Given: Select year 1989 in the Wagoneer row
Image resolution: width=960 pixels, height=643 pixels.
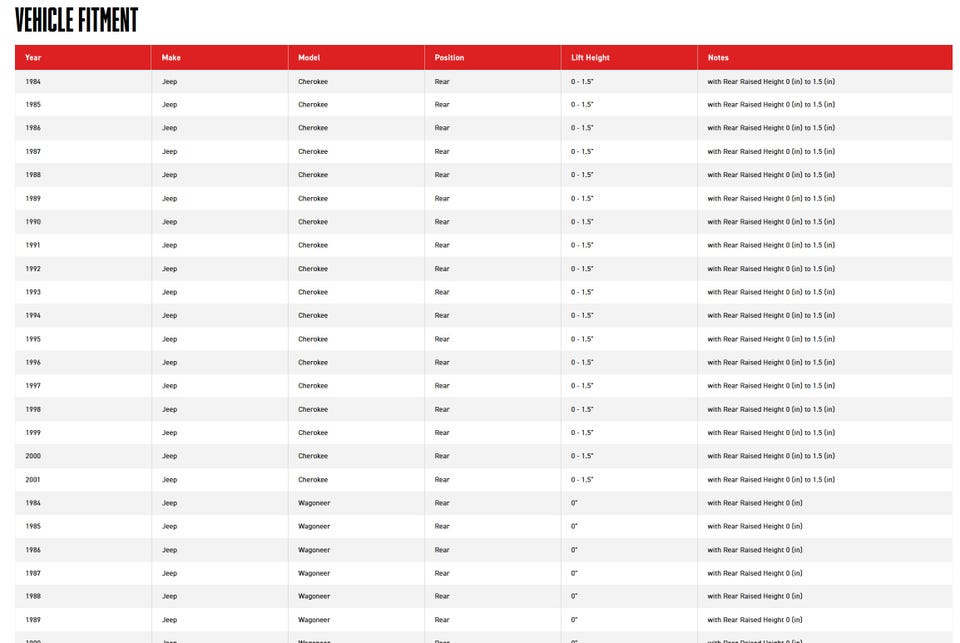Looking at the screenshot, I should click(x=33, y=620).
